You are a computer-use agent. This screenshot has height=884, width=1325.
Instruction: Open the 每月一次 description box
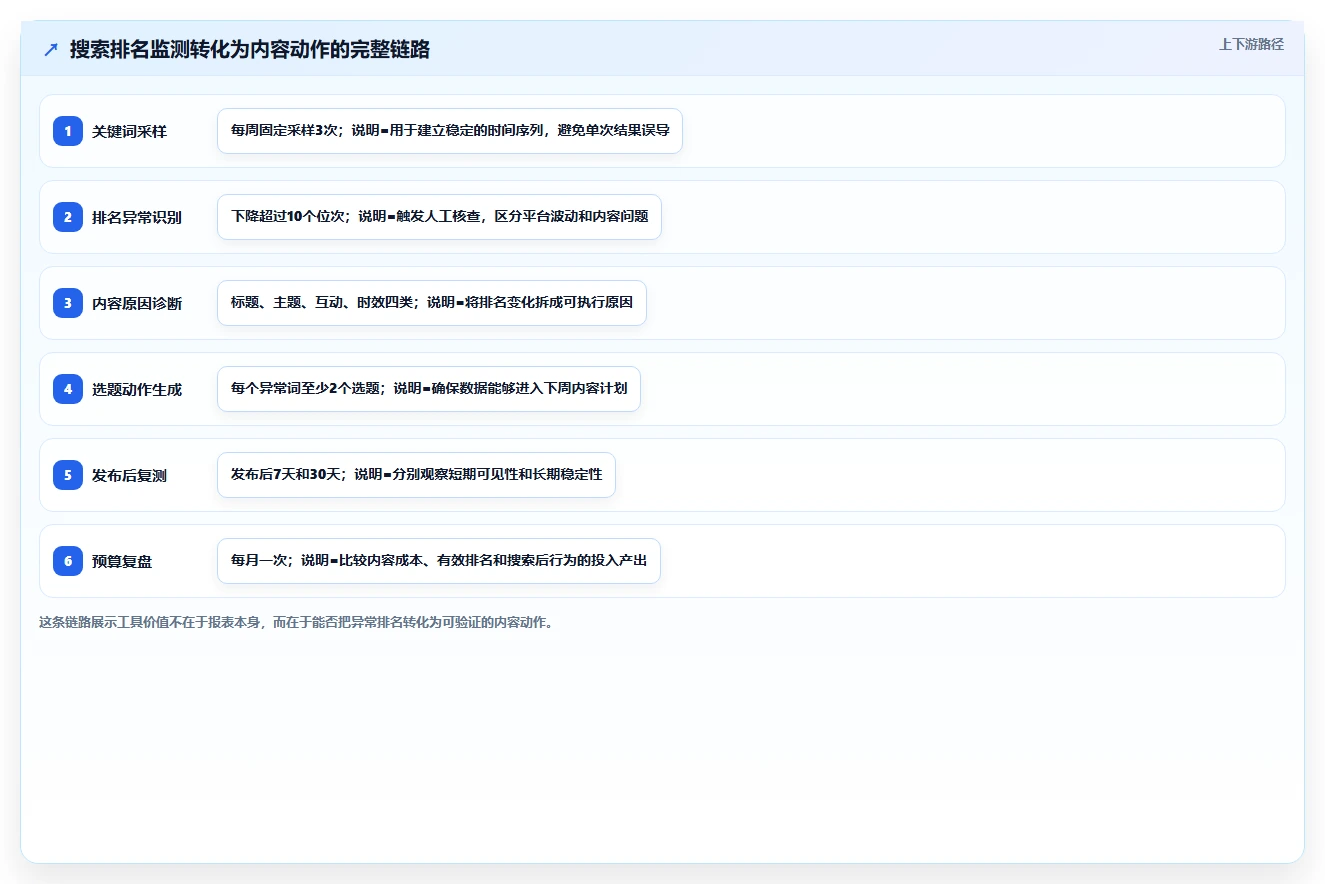pyautogui.click(x=439, y=561)
